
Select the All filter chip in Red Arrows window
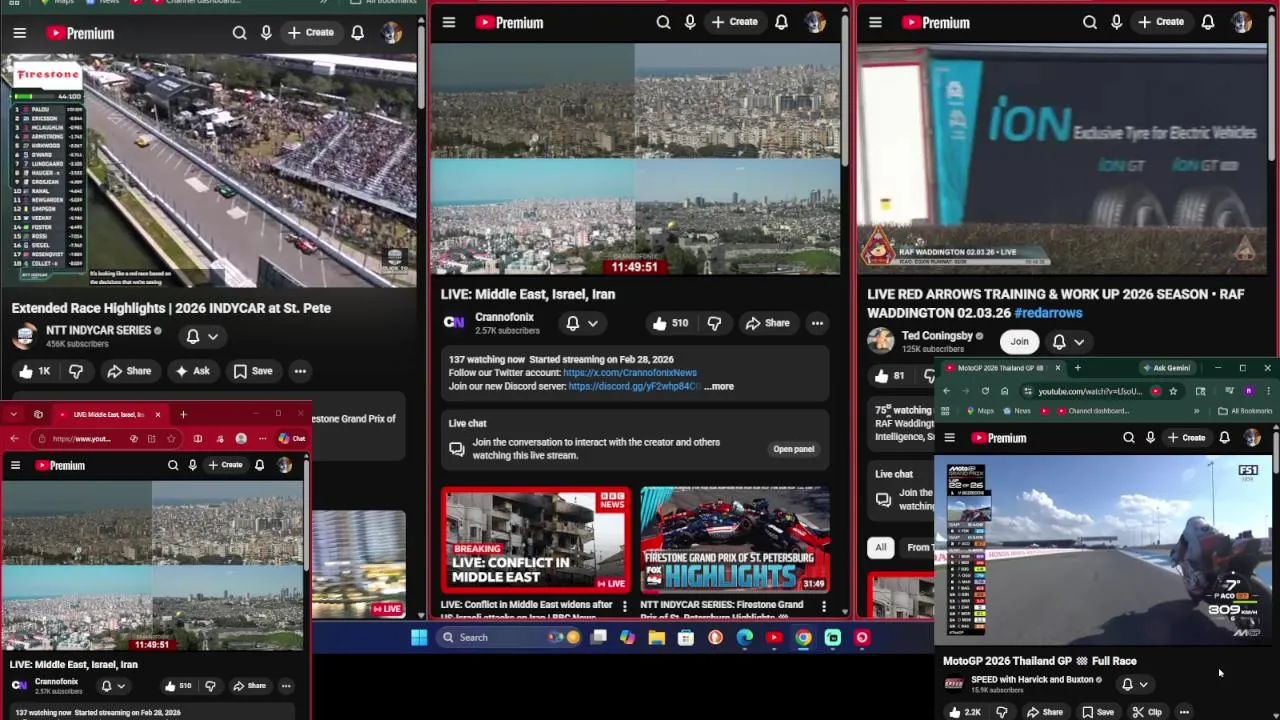880,547
